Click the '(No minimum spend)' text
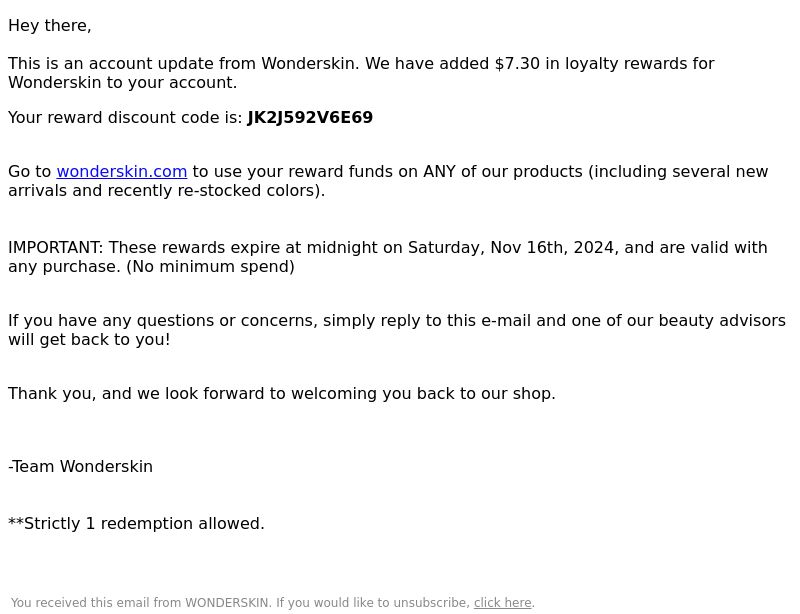 tap(210, 266)
